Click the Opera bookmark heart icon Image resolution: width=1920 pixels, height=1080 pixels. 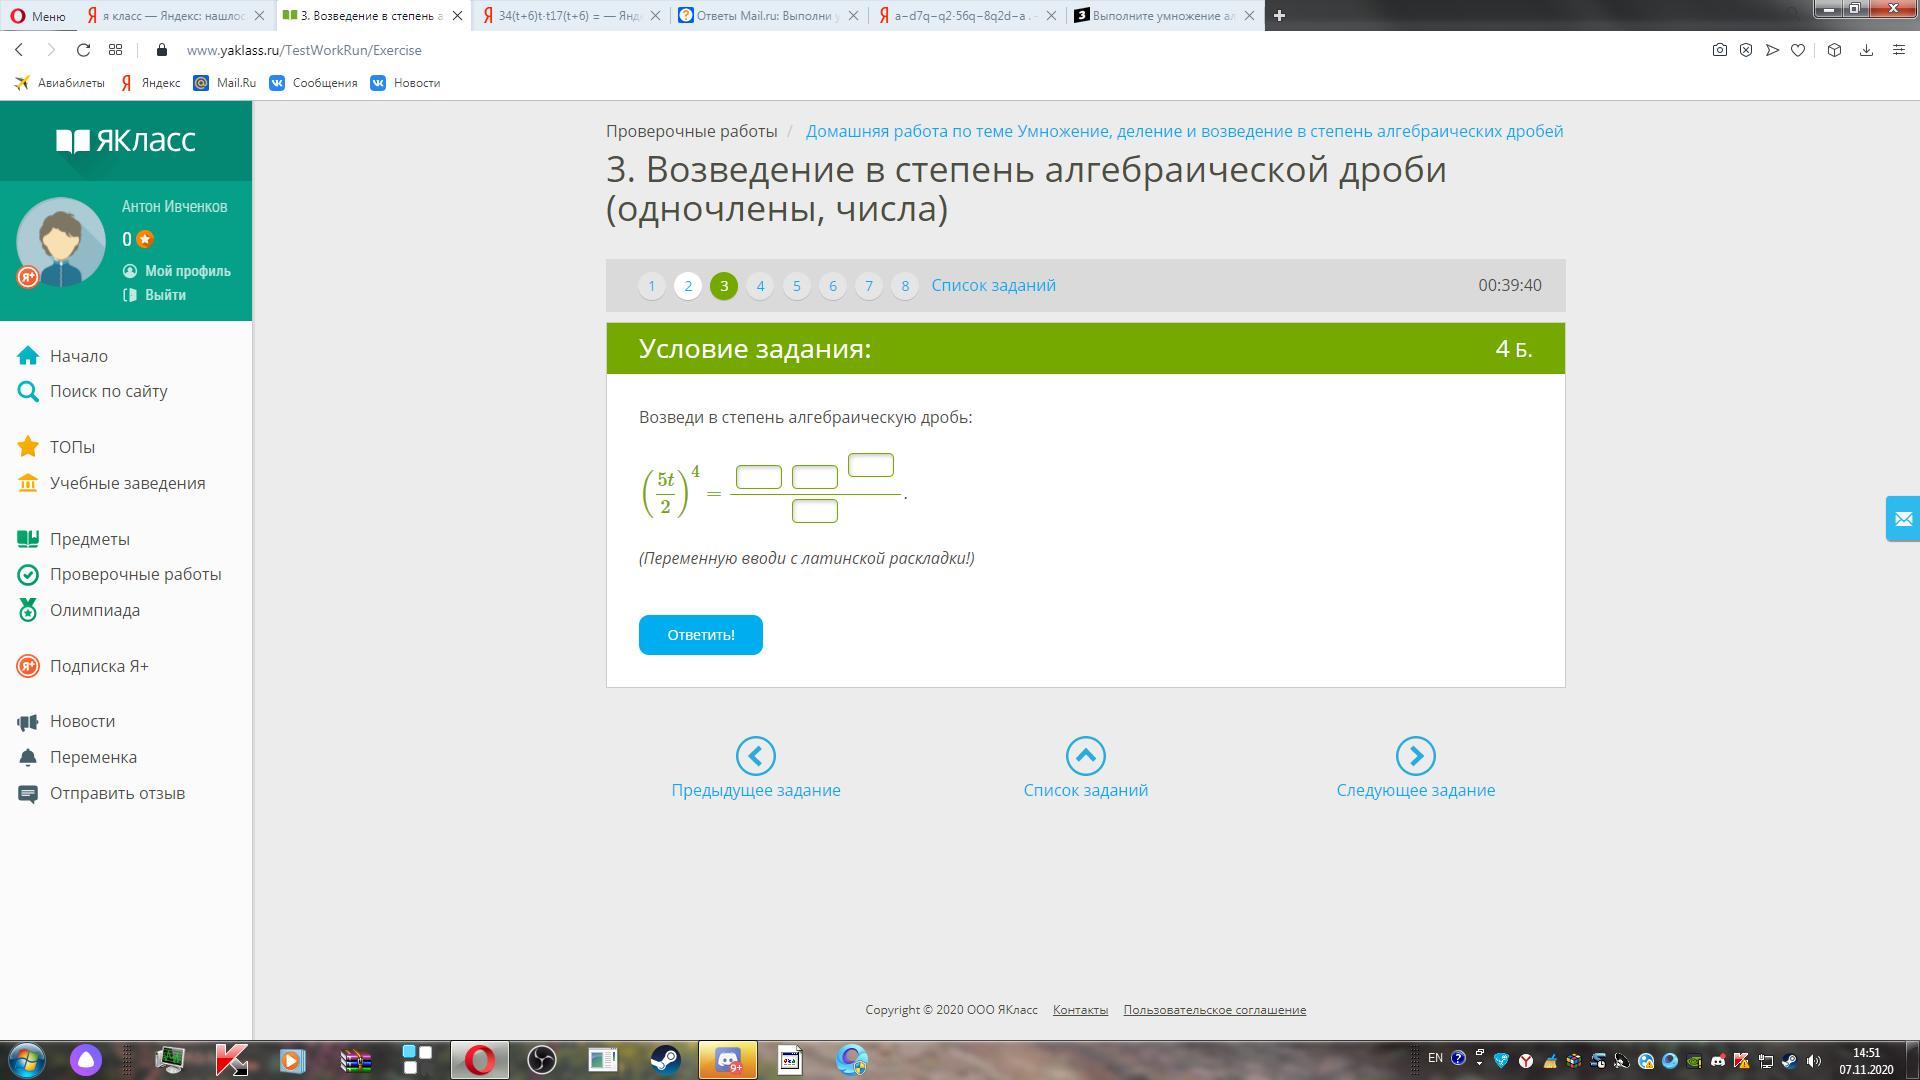pyautogui.click(x=1798, y=50)
